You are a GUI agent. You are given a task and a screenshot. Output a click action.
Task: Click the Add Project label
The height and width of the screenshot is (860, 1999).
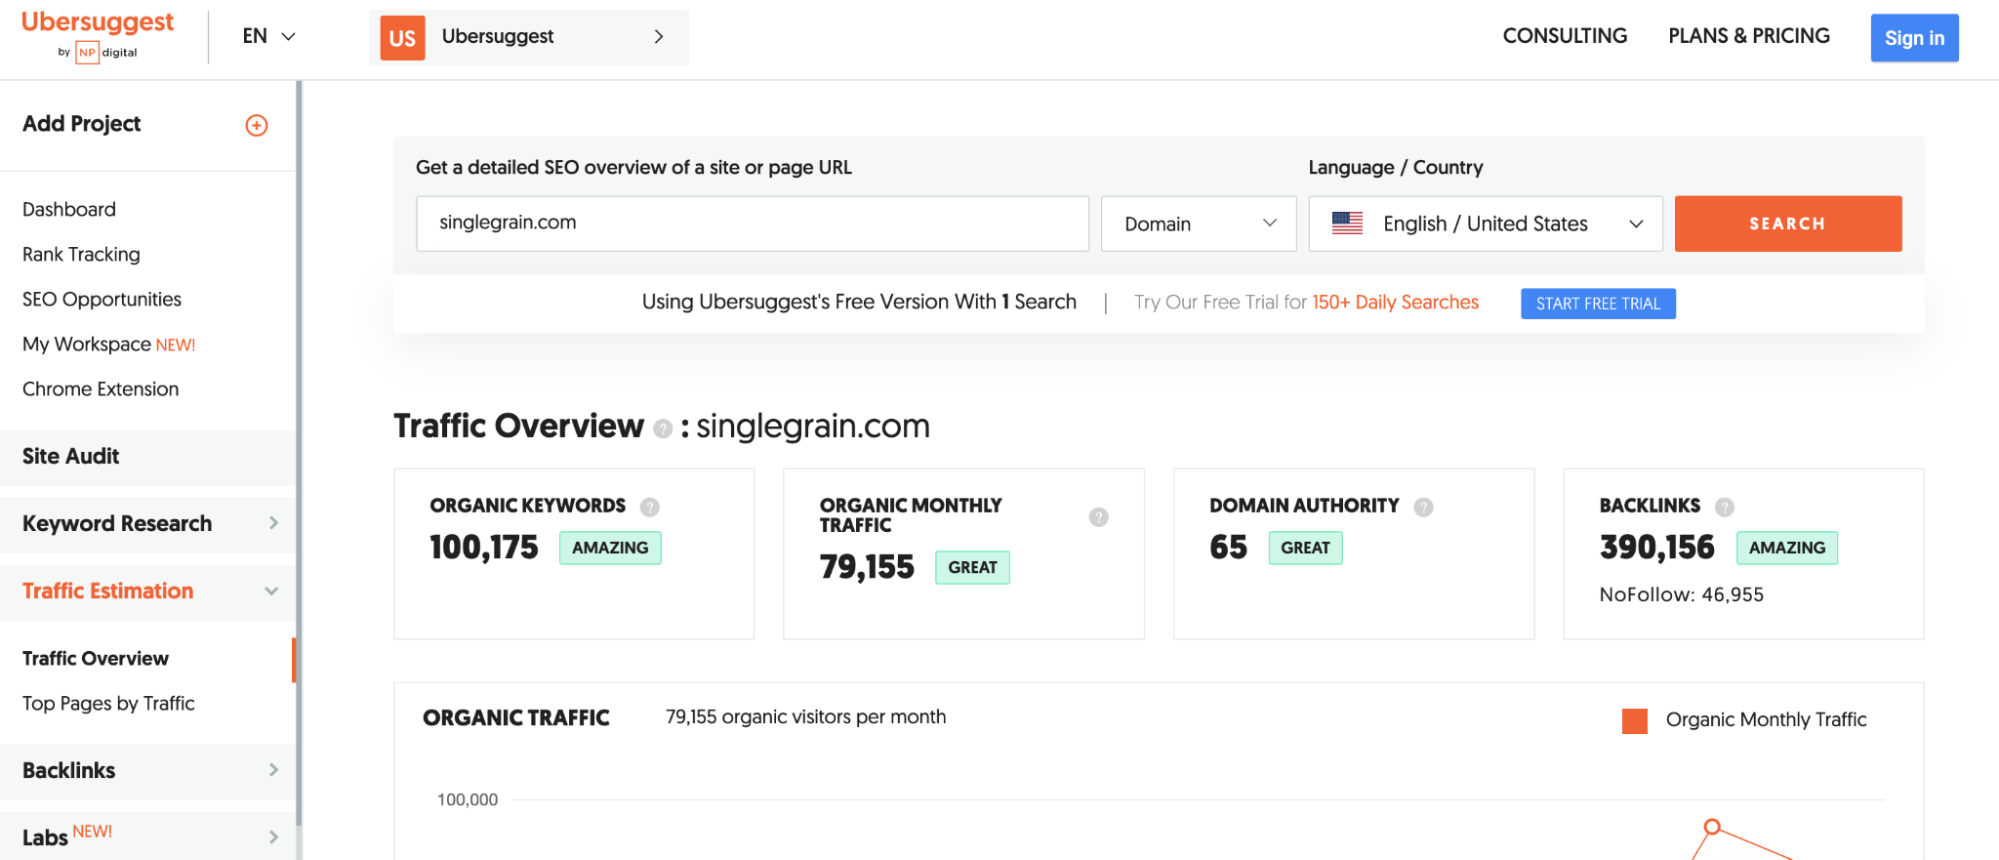point(81,124)
